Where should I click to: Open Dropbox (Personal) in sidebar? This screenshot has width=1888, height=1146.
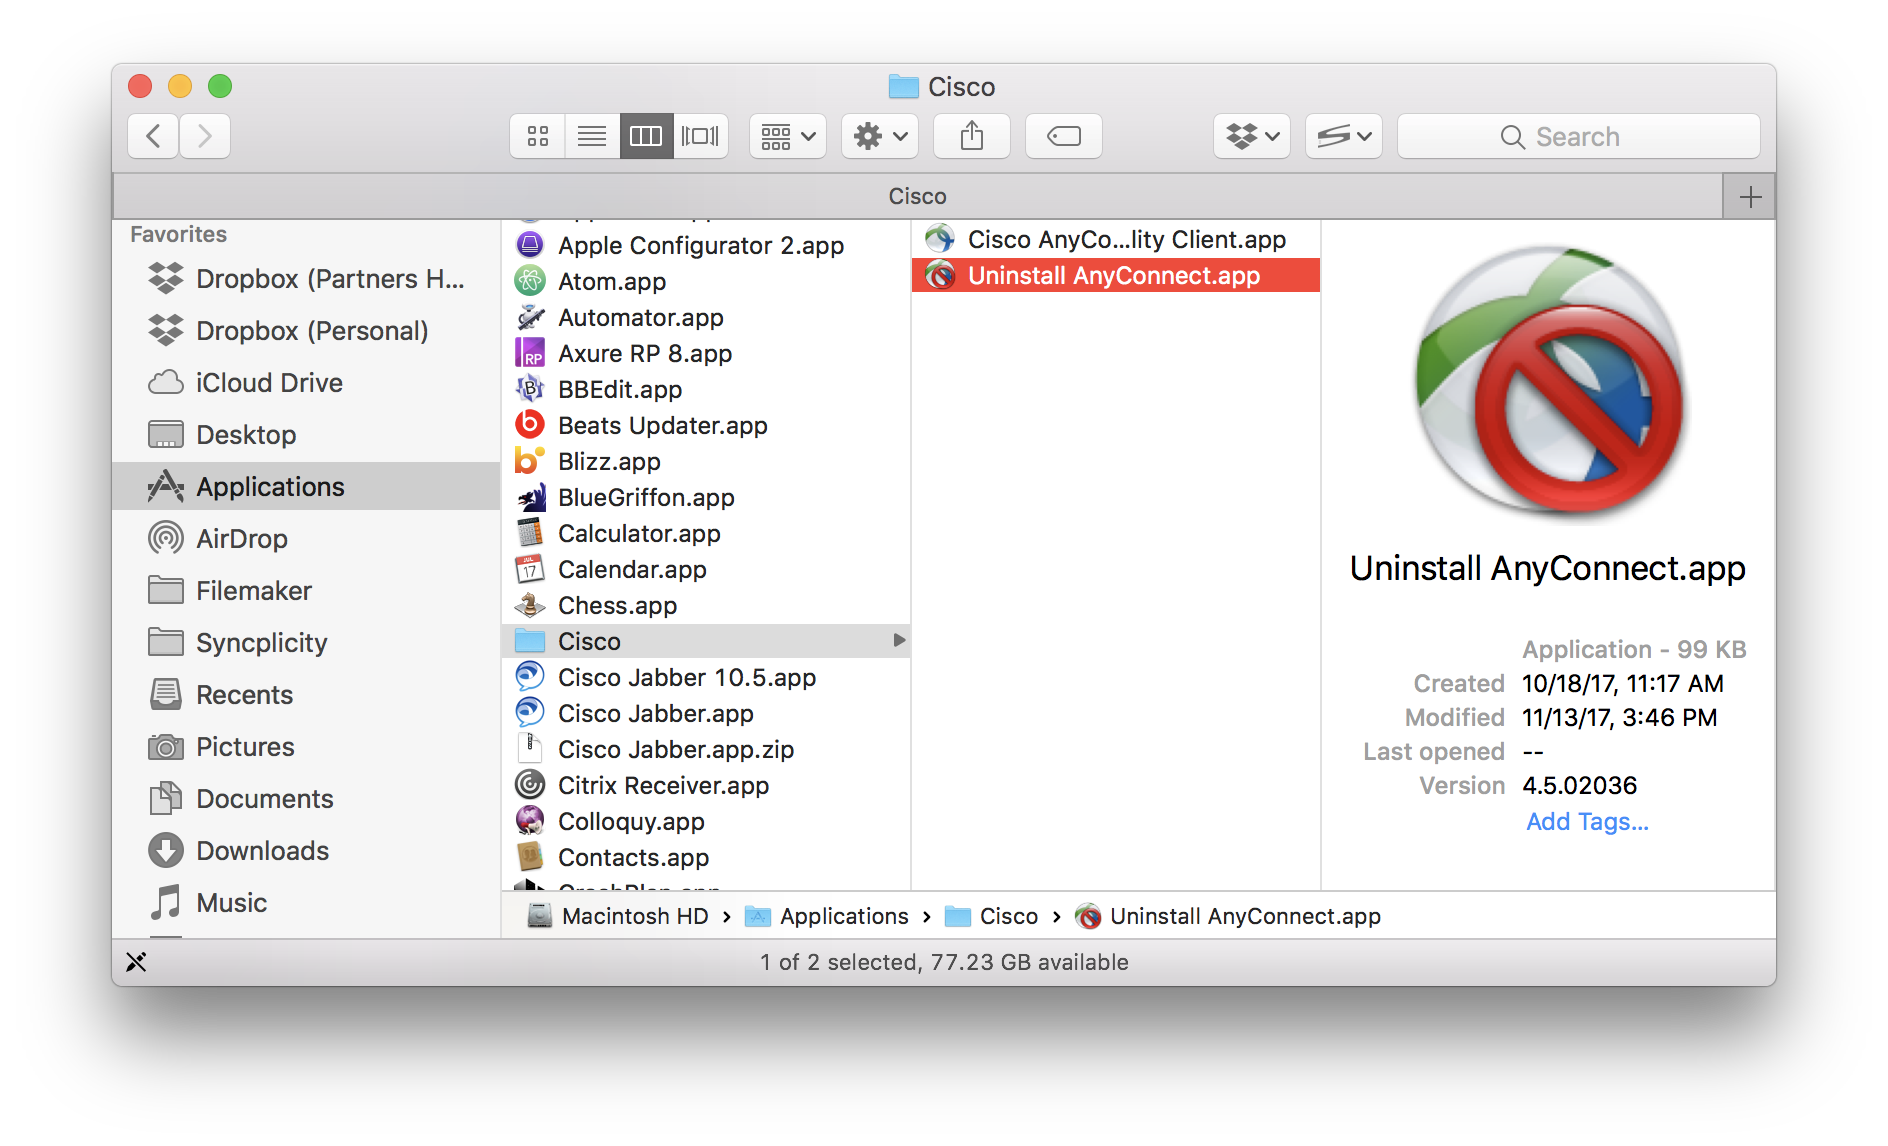tap(306, 331)
